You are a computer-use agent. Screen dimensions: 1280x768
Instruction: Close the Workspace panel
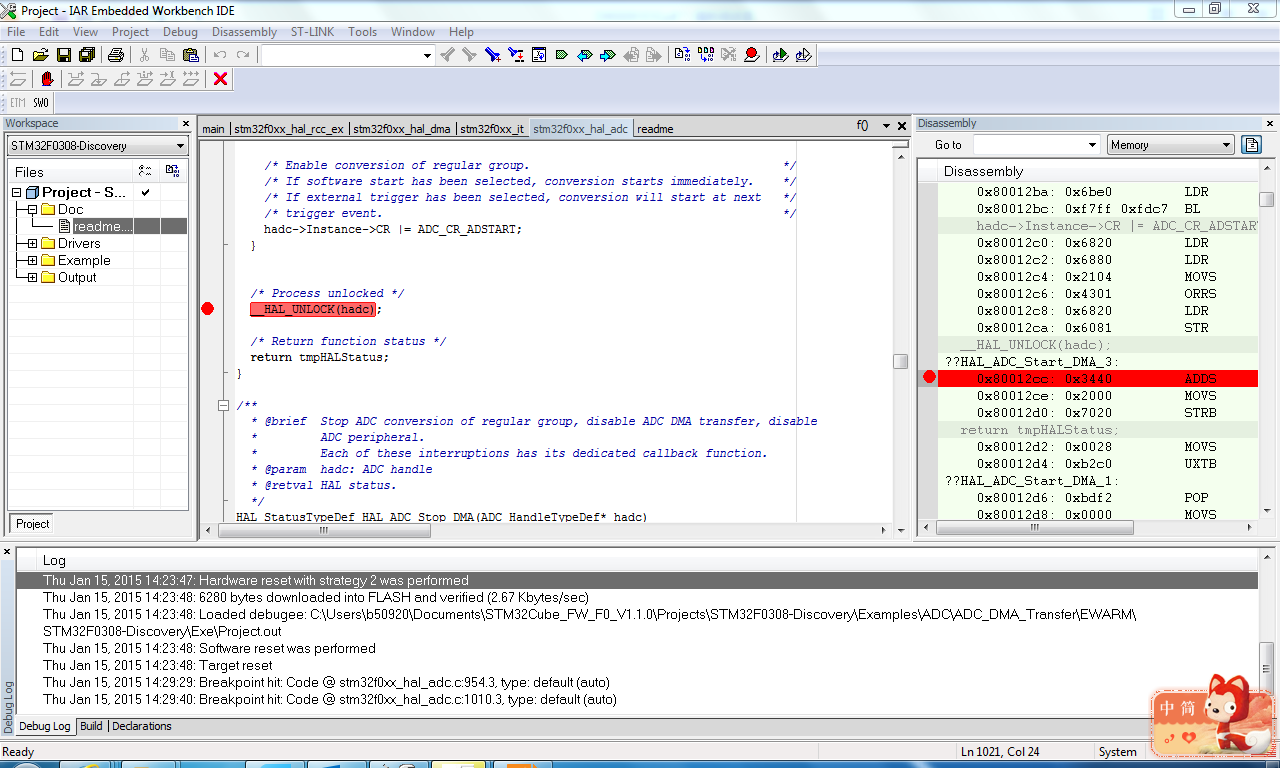pos(185,124)
